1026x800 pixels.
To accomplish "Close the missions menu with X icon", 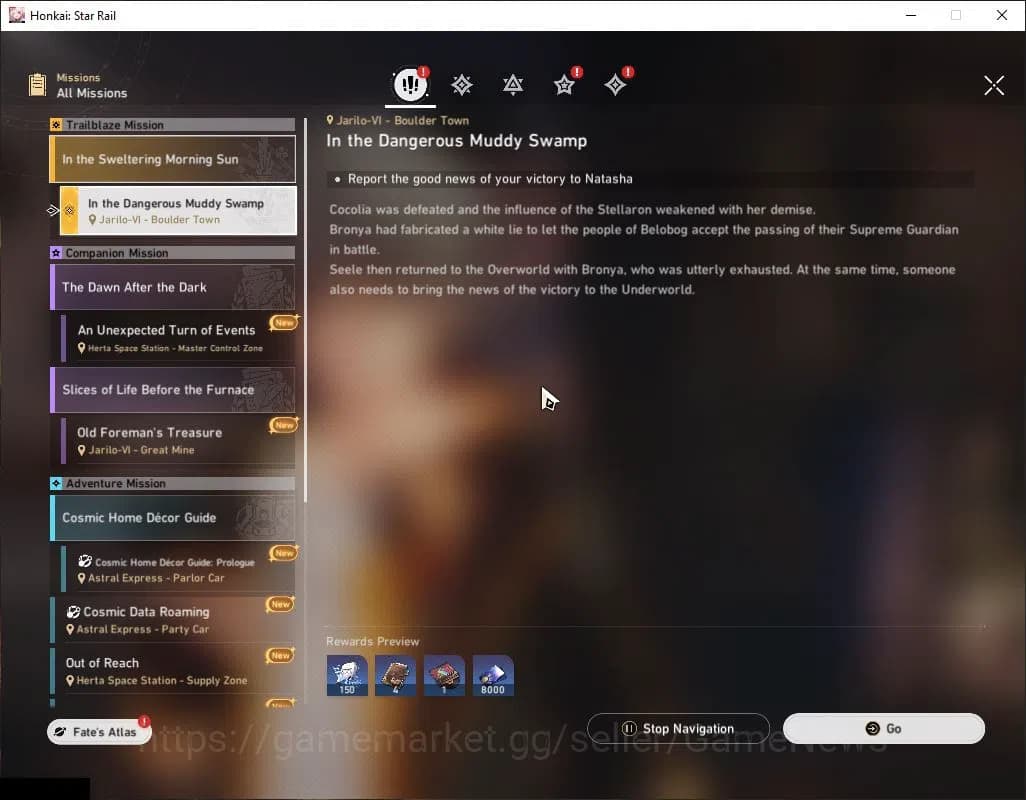I will 994,85.
